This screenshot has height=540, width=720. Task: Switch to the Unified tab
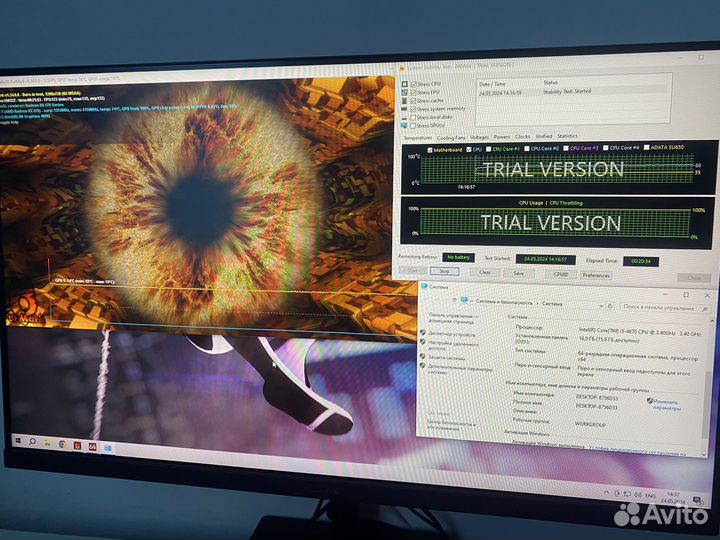click(544, 136)
